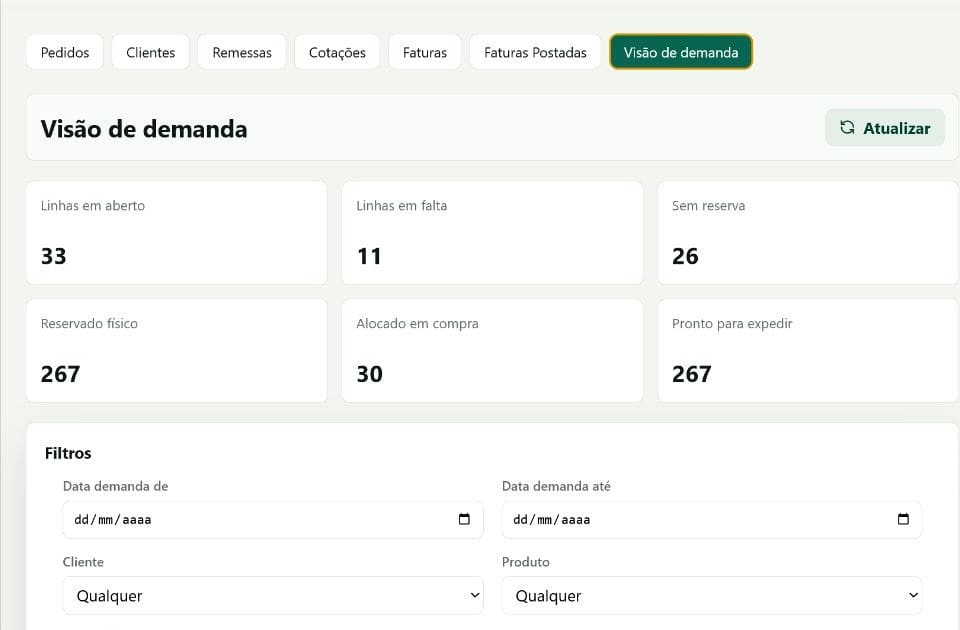The width and height of the screenshot is (960, 630).
Task: Click the Produto field label
Action: click(526, 562)
